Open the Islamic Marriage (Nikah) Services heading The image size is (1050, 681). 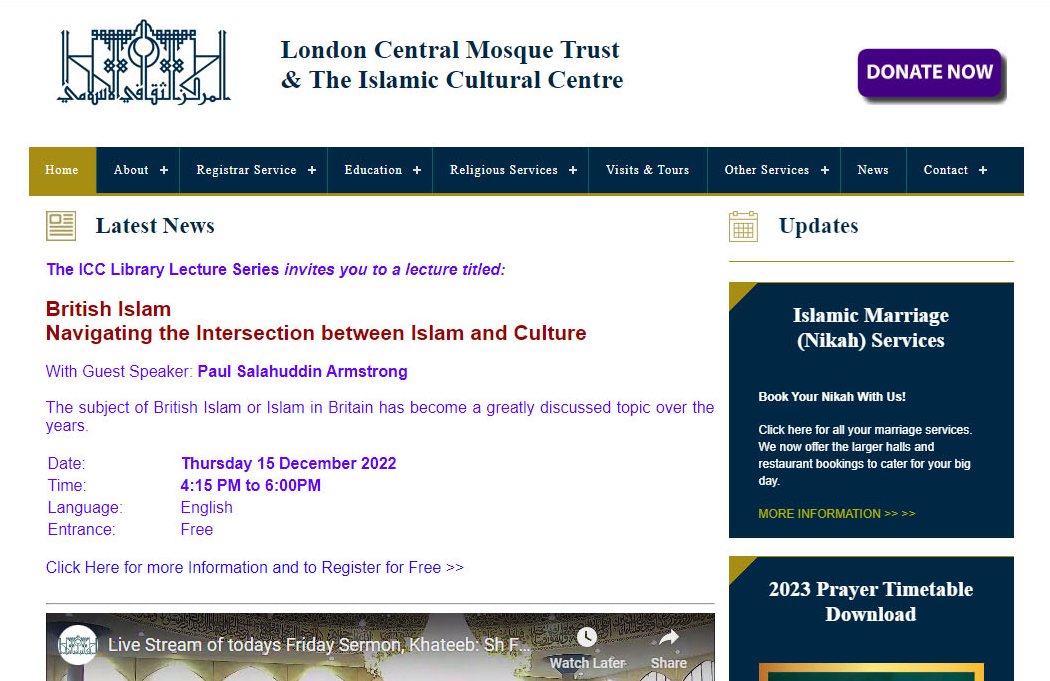[x=871, y=327]
